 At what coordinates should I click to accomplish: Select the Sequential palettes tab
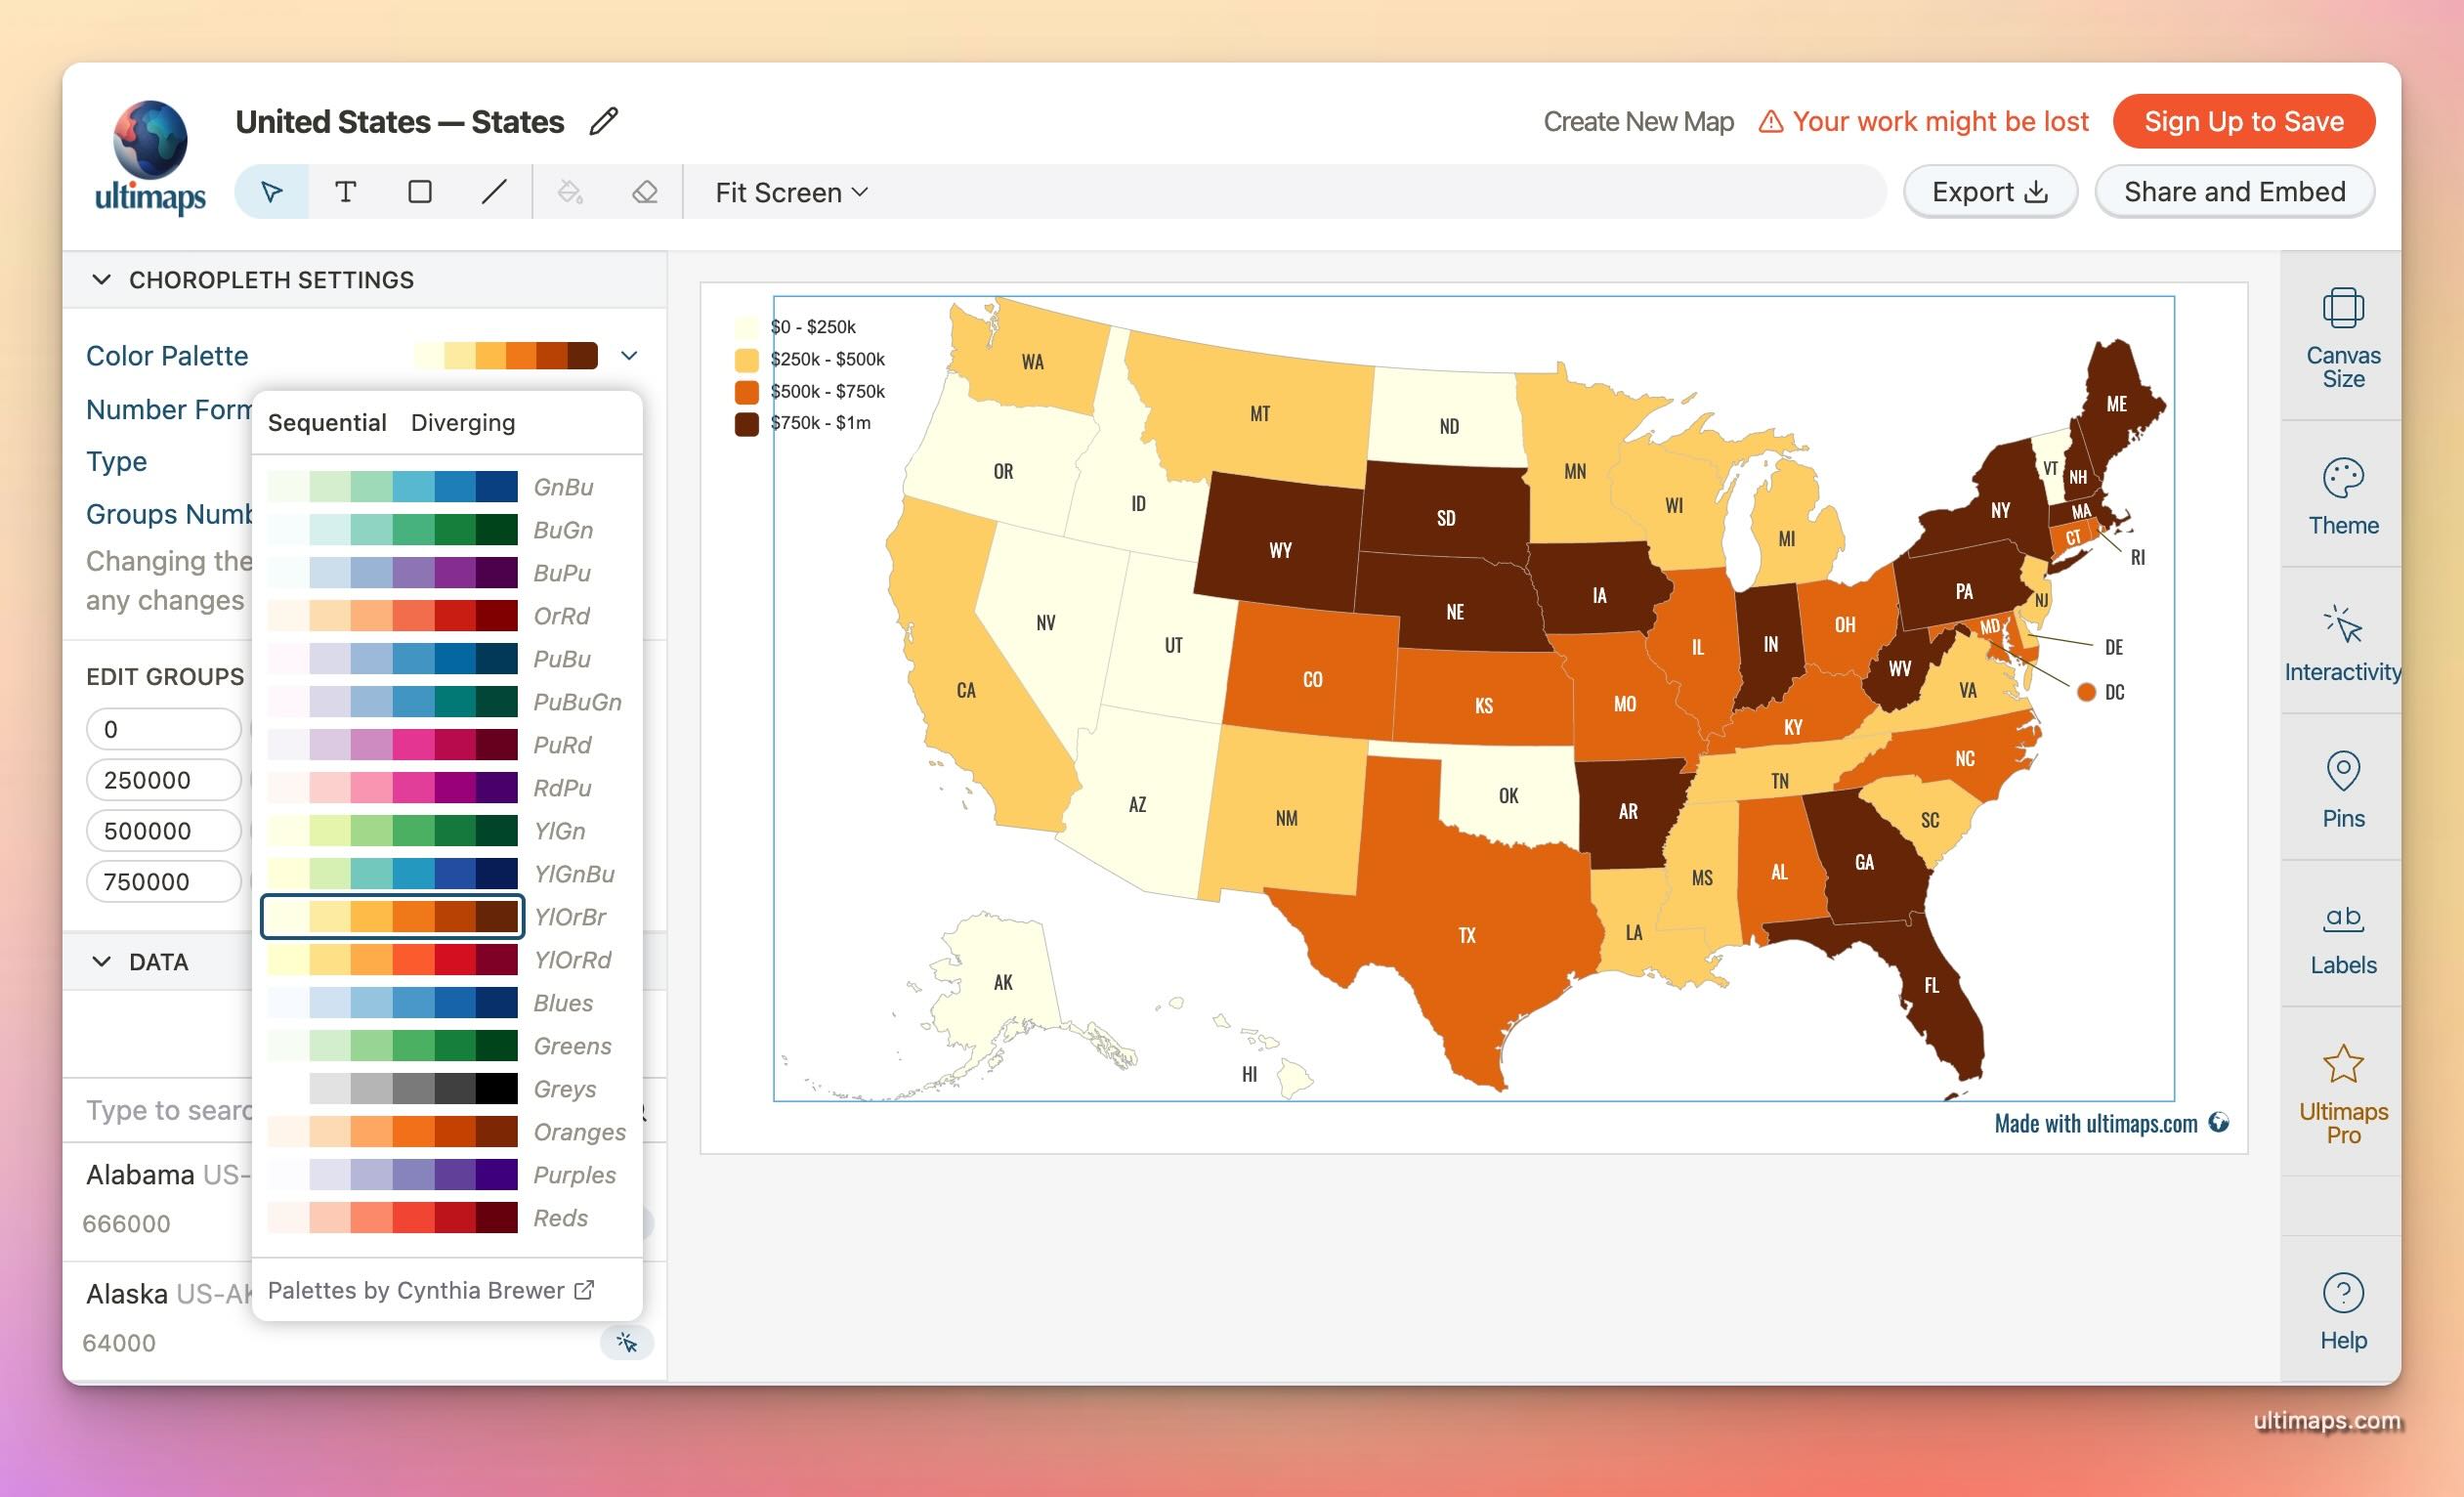coord(327,423)
